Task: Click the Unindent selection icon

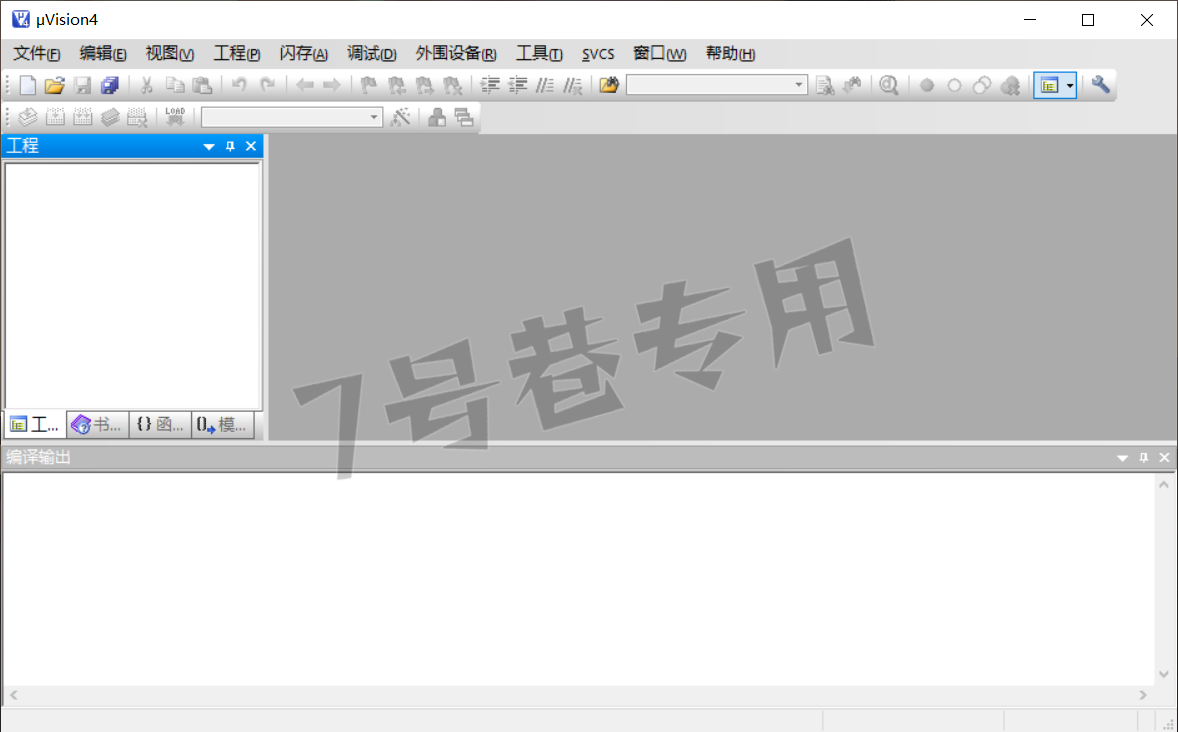Action: pos(517,86)
